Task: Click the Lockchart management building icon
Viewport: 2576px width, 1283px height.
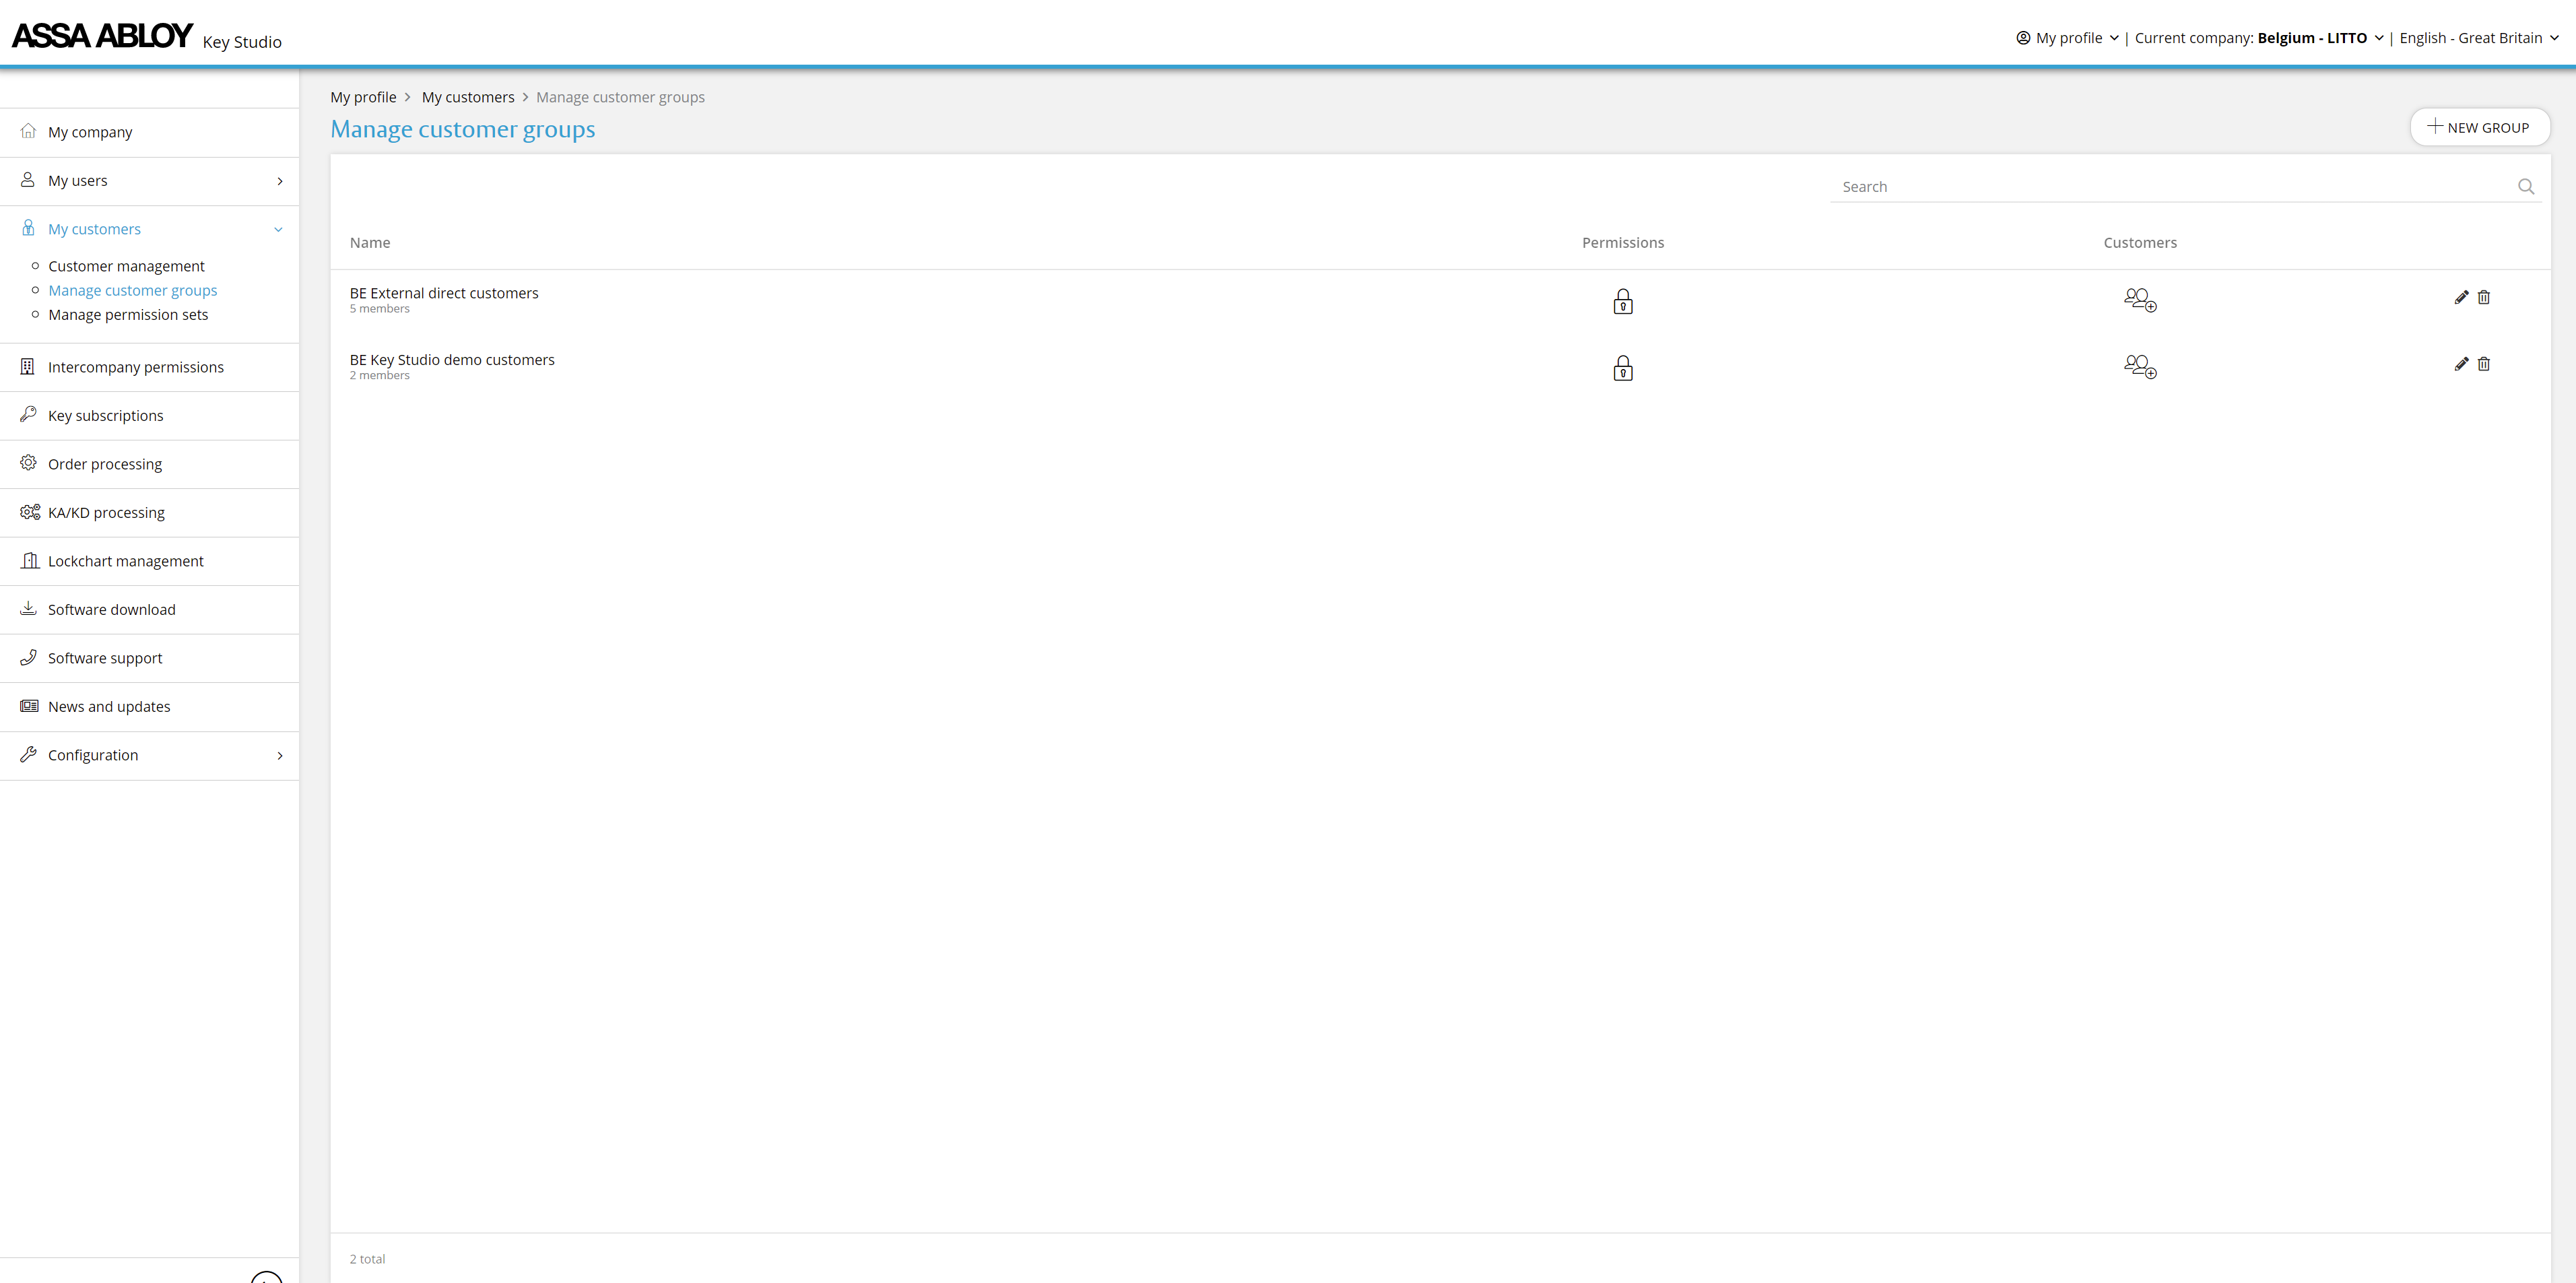Action: tap(29, 560)
